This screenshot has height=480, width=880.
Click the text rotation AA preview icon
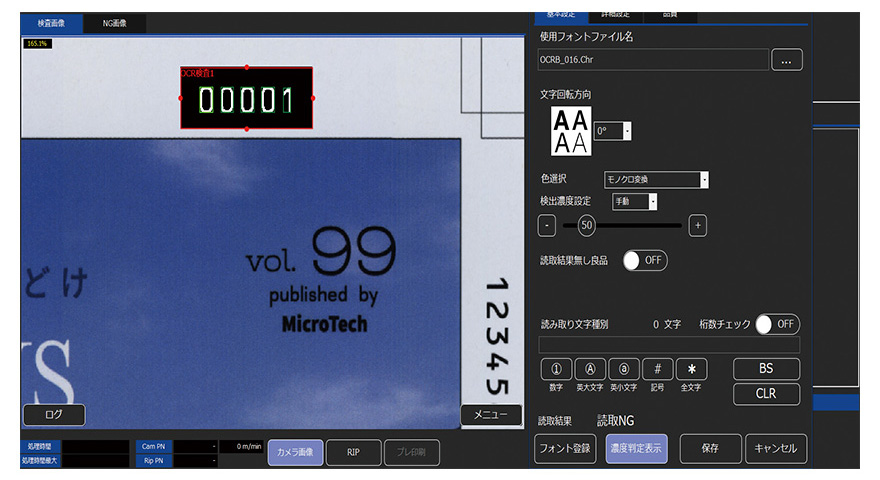tap(571, 131)
